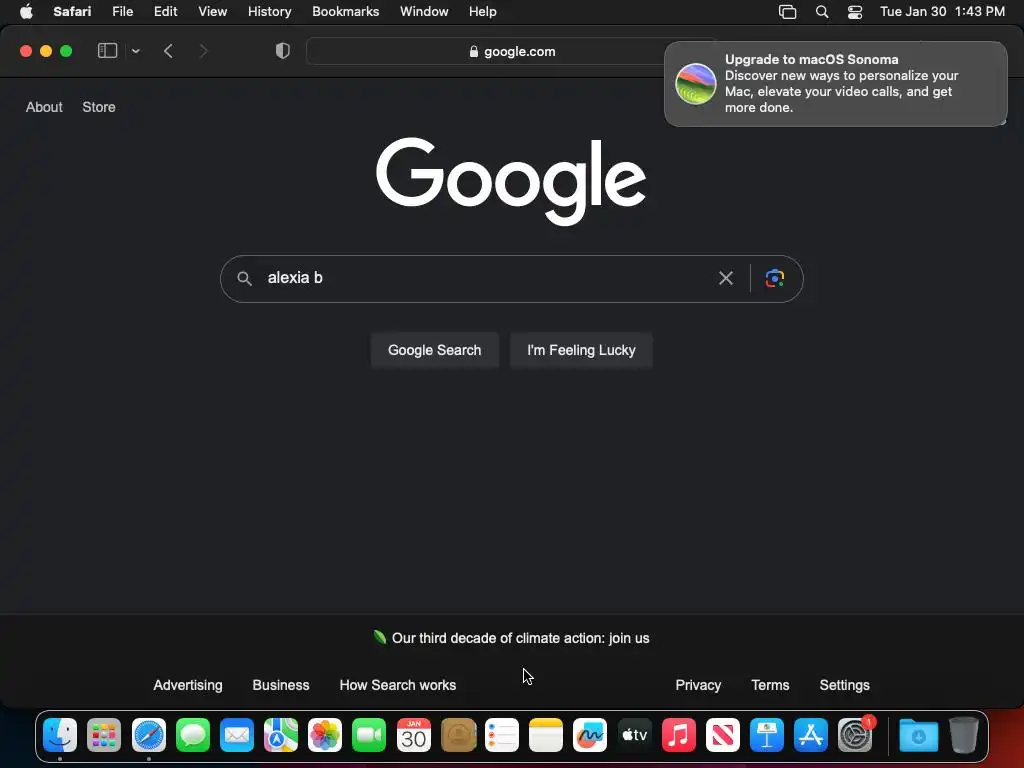Open Mail from the Dock
The image size is (1024, 768).
point(236,736)
